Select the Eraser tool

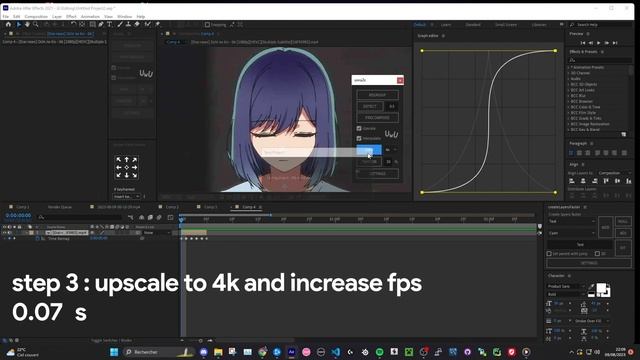(137, 24)
